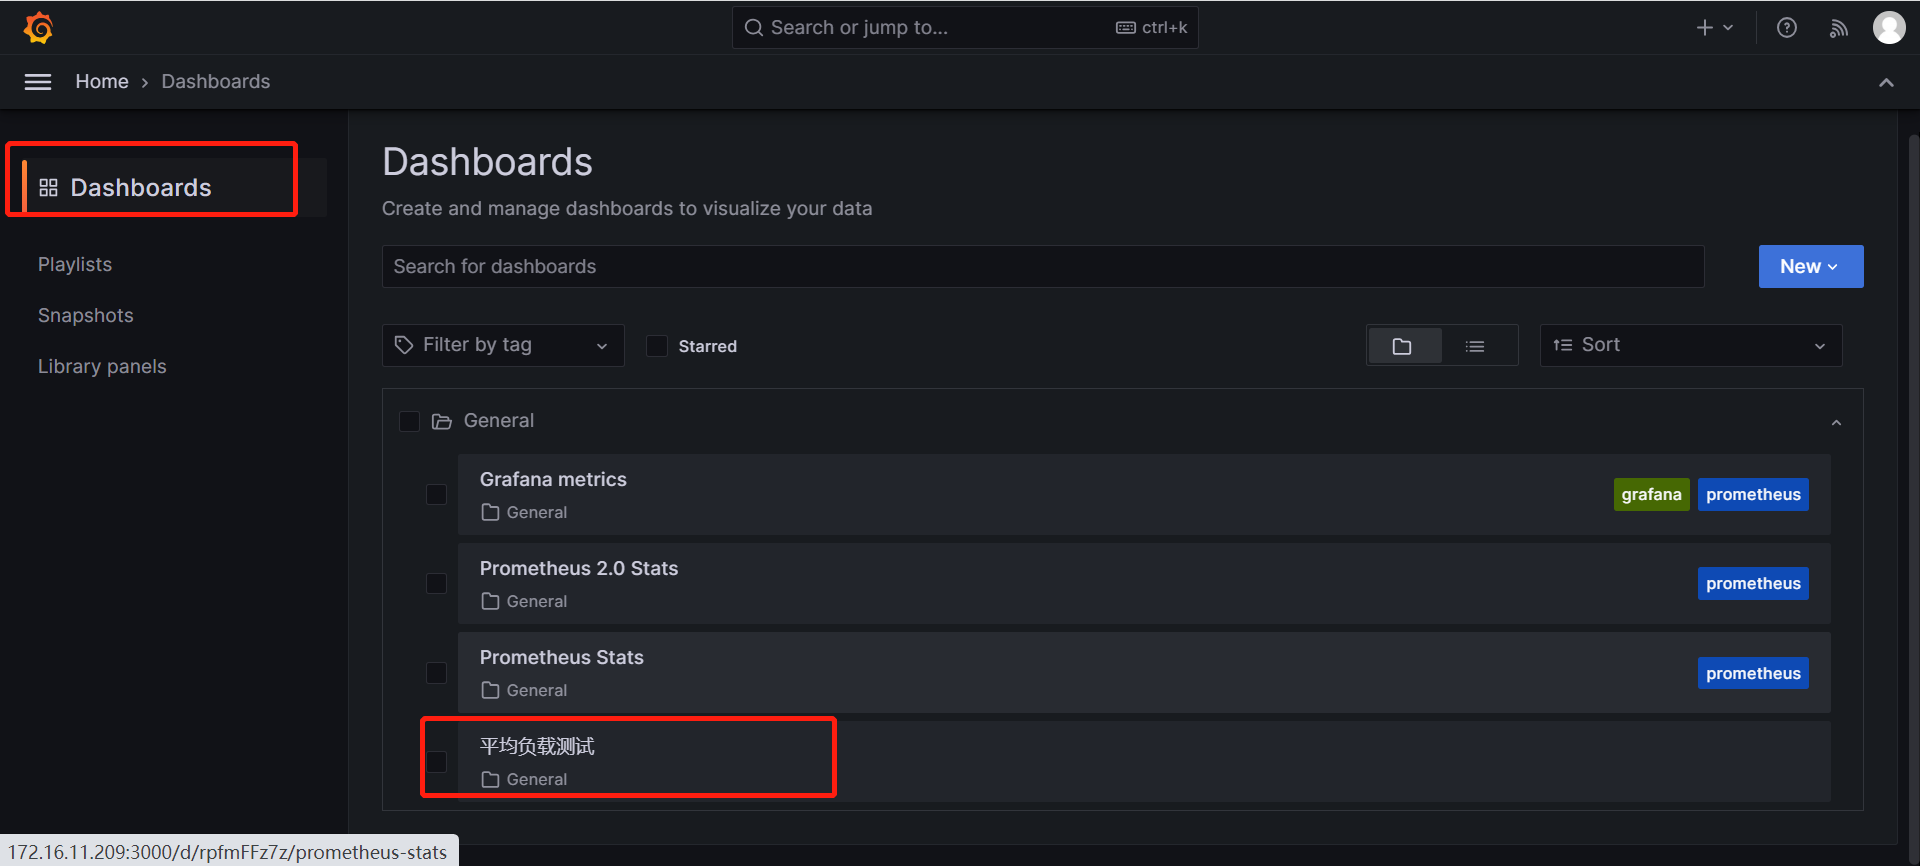The width and height of the screenshot is (1920, 866).
Task: Open the hamburger navigation menu
Action: (38, 82)
